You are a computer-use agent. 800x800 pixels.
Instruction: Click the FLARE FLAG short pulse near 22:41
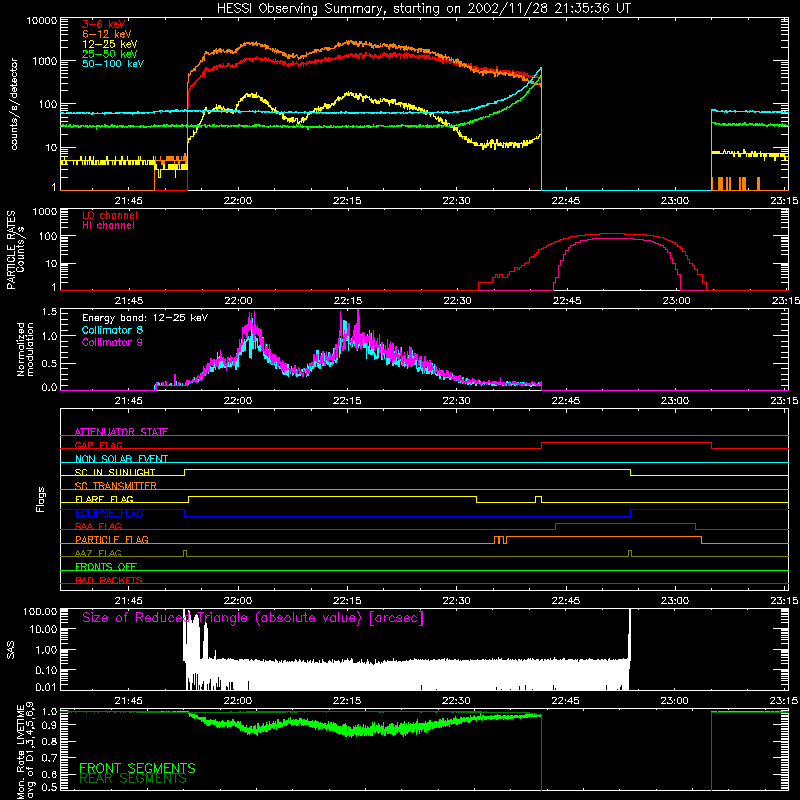(x=538, y=499)
